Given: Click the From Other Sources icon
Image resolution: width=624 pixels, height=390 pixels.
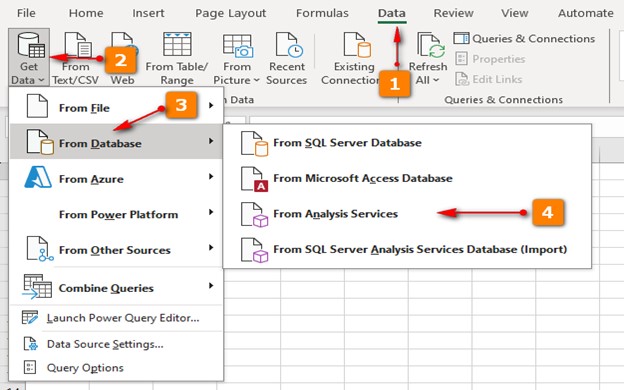Looking at the screenshot, I should [40, 248].
